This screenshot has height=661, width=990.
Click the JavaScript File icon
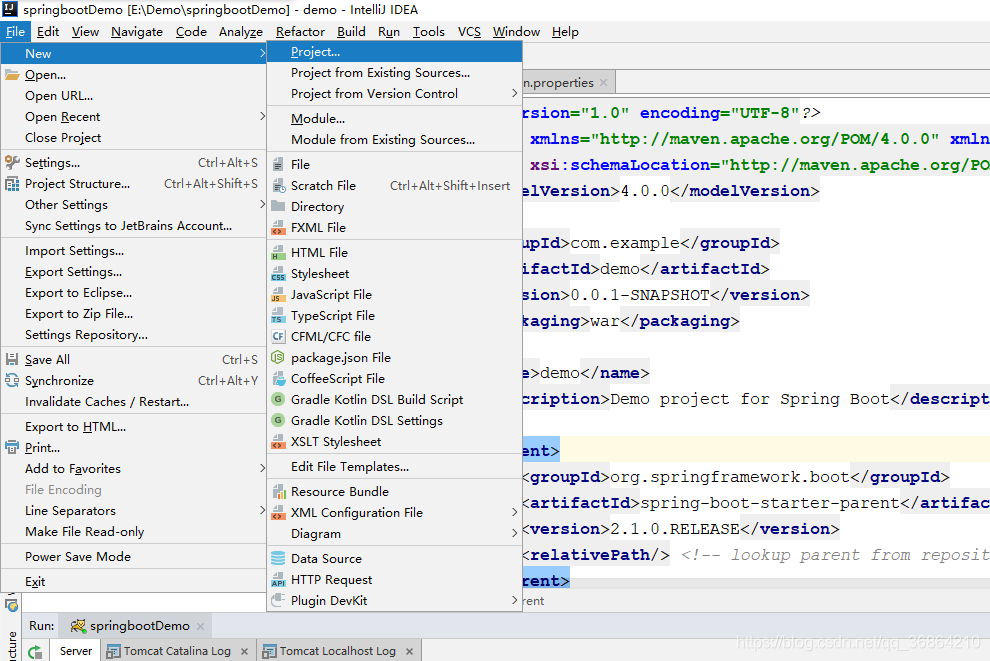[x=278, y=295]
